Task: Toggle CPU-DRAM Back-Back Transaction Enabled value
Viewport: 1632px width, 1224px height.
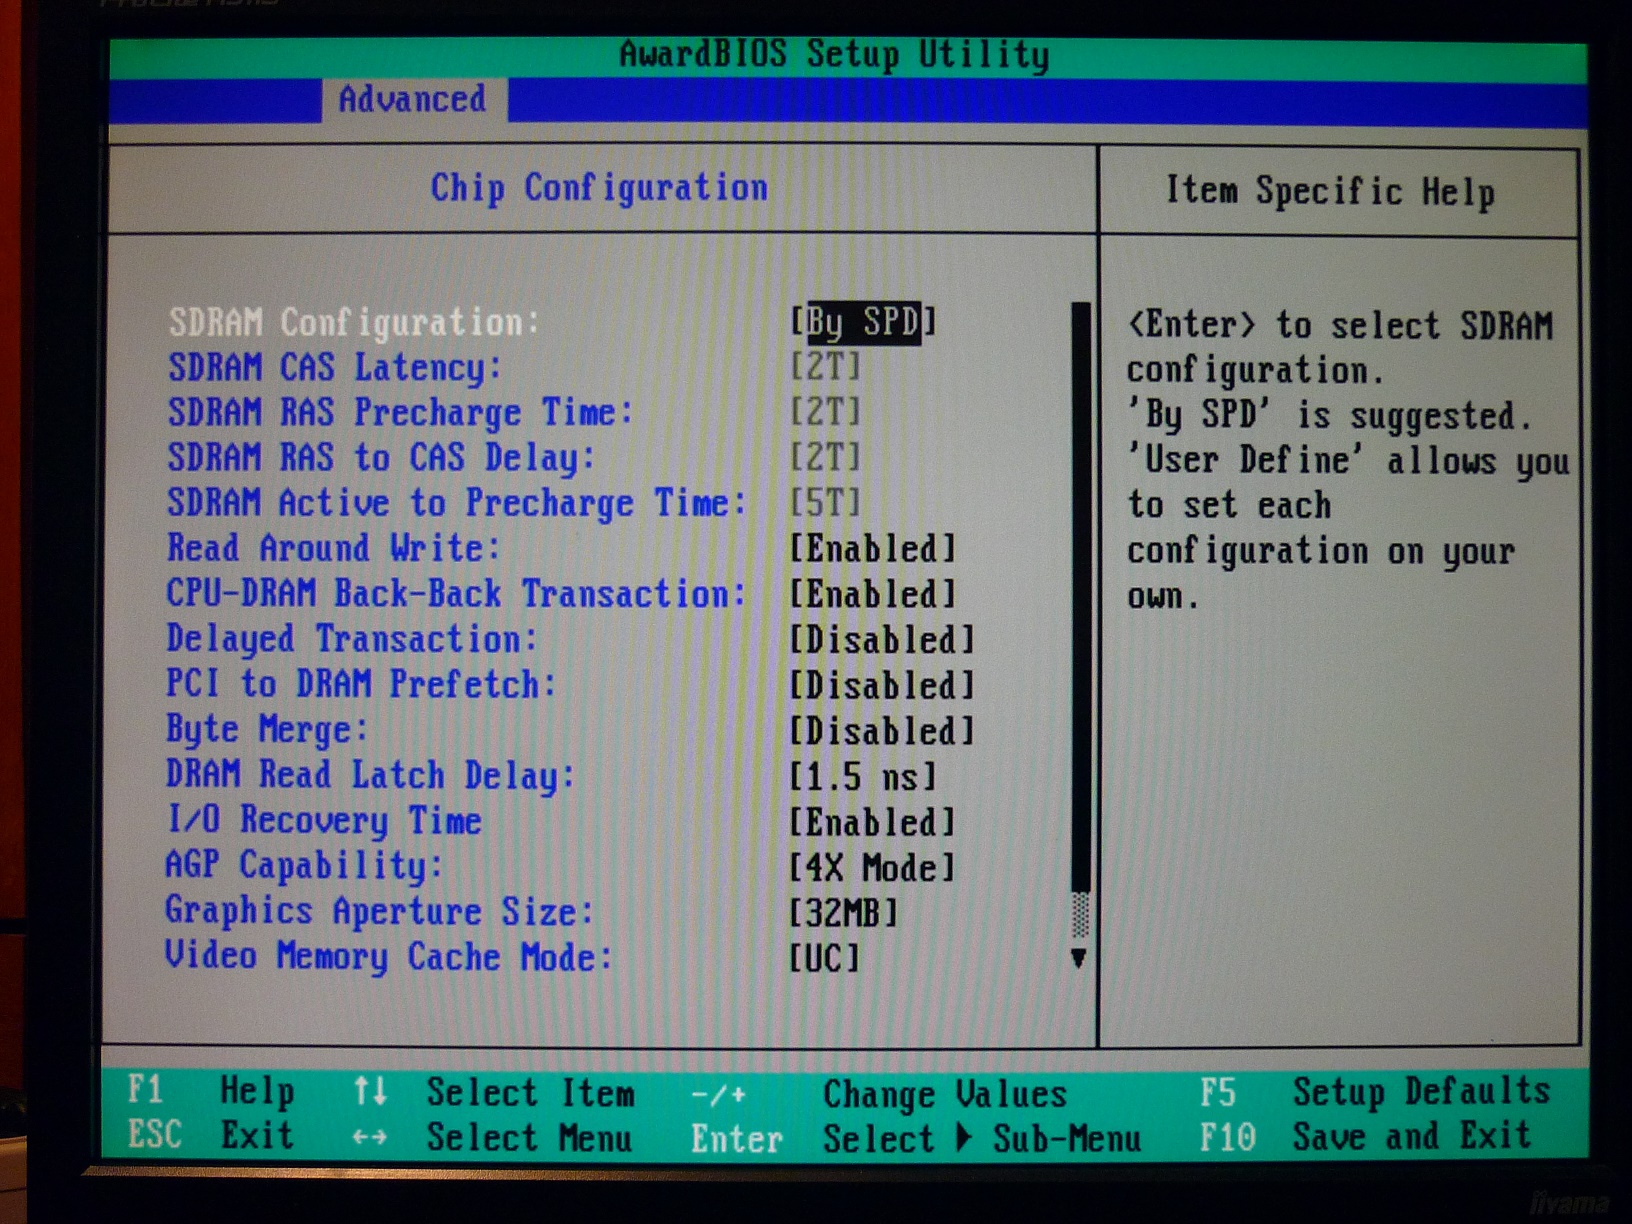Action: 873,594
